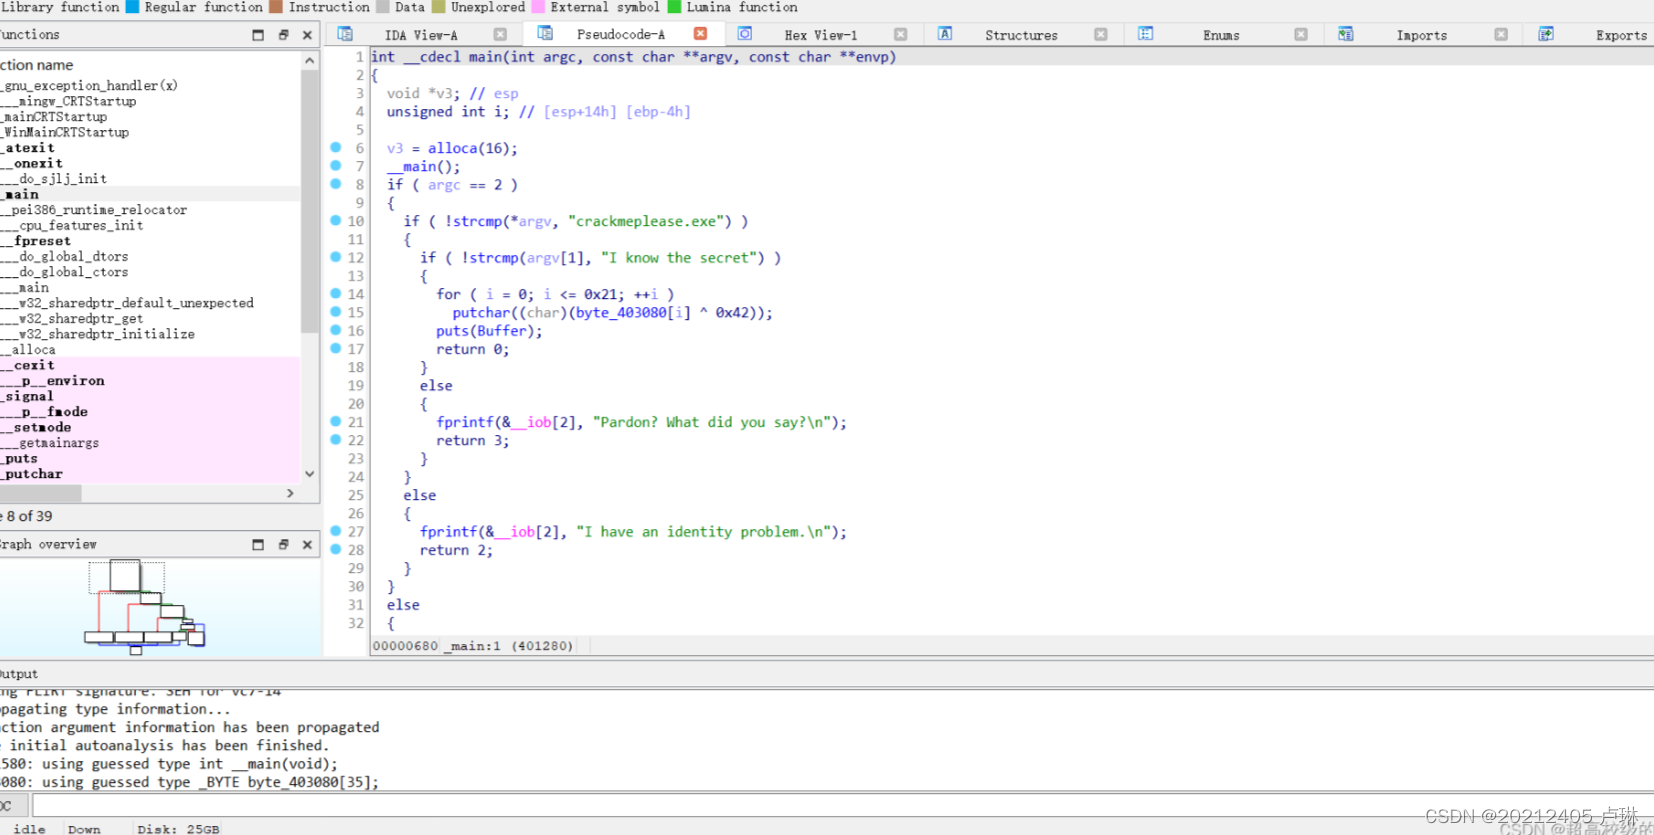Switch to the Hex View-1 tab

click(x=821, y=35)
